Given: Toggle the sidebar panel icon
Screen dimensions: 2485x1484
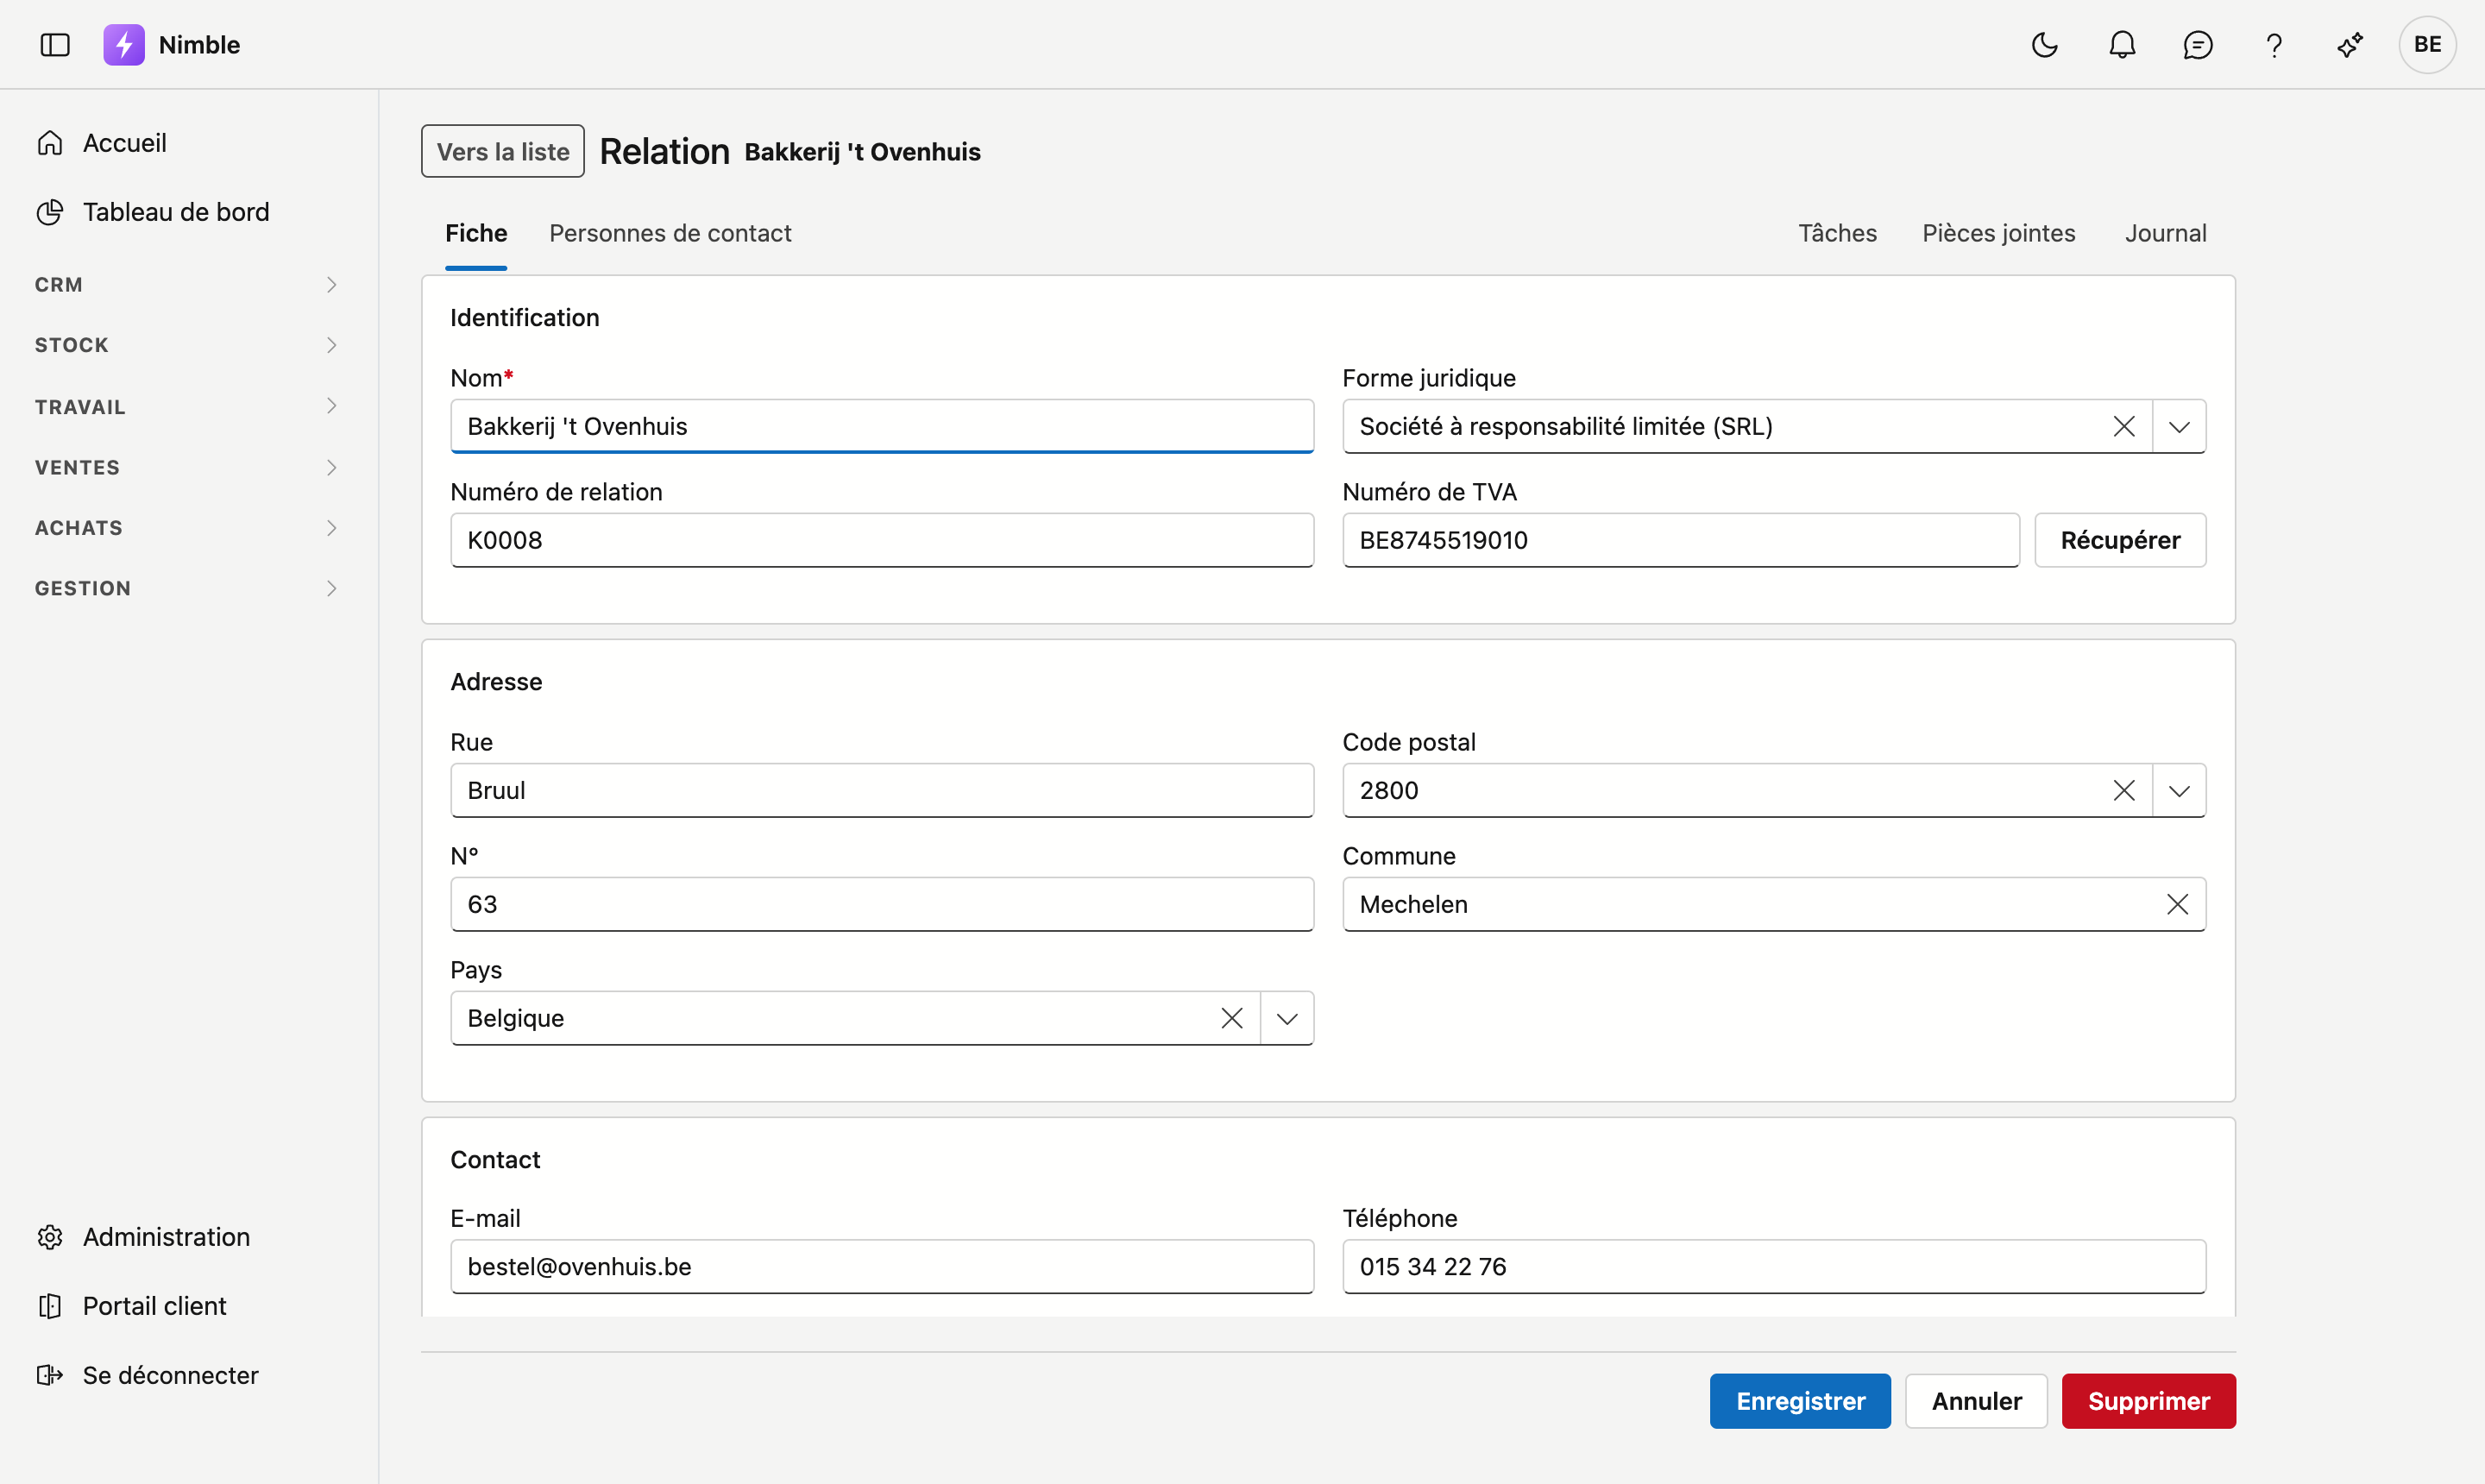Looking at the screenshot, I should pos(55,45).
